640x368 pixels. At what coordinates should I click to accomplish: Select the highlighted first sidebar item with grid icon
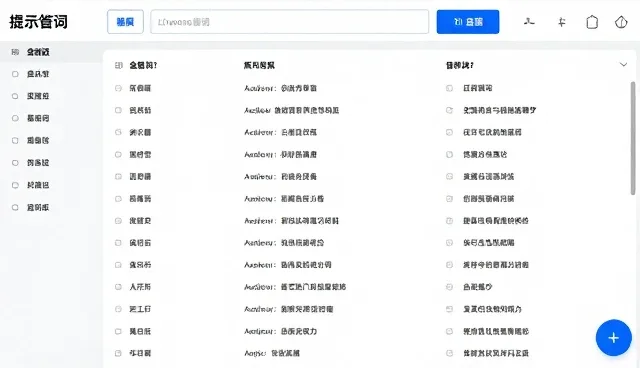coord(51,52)
